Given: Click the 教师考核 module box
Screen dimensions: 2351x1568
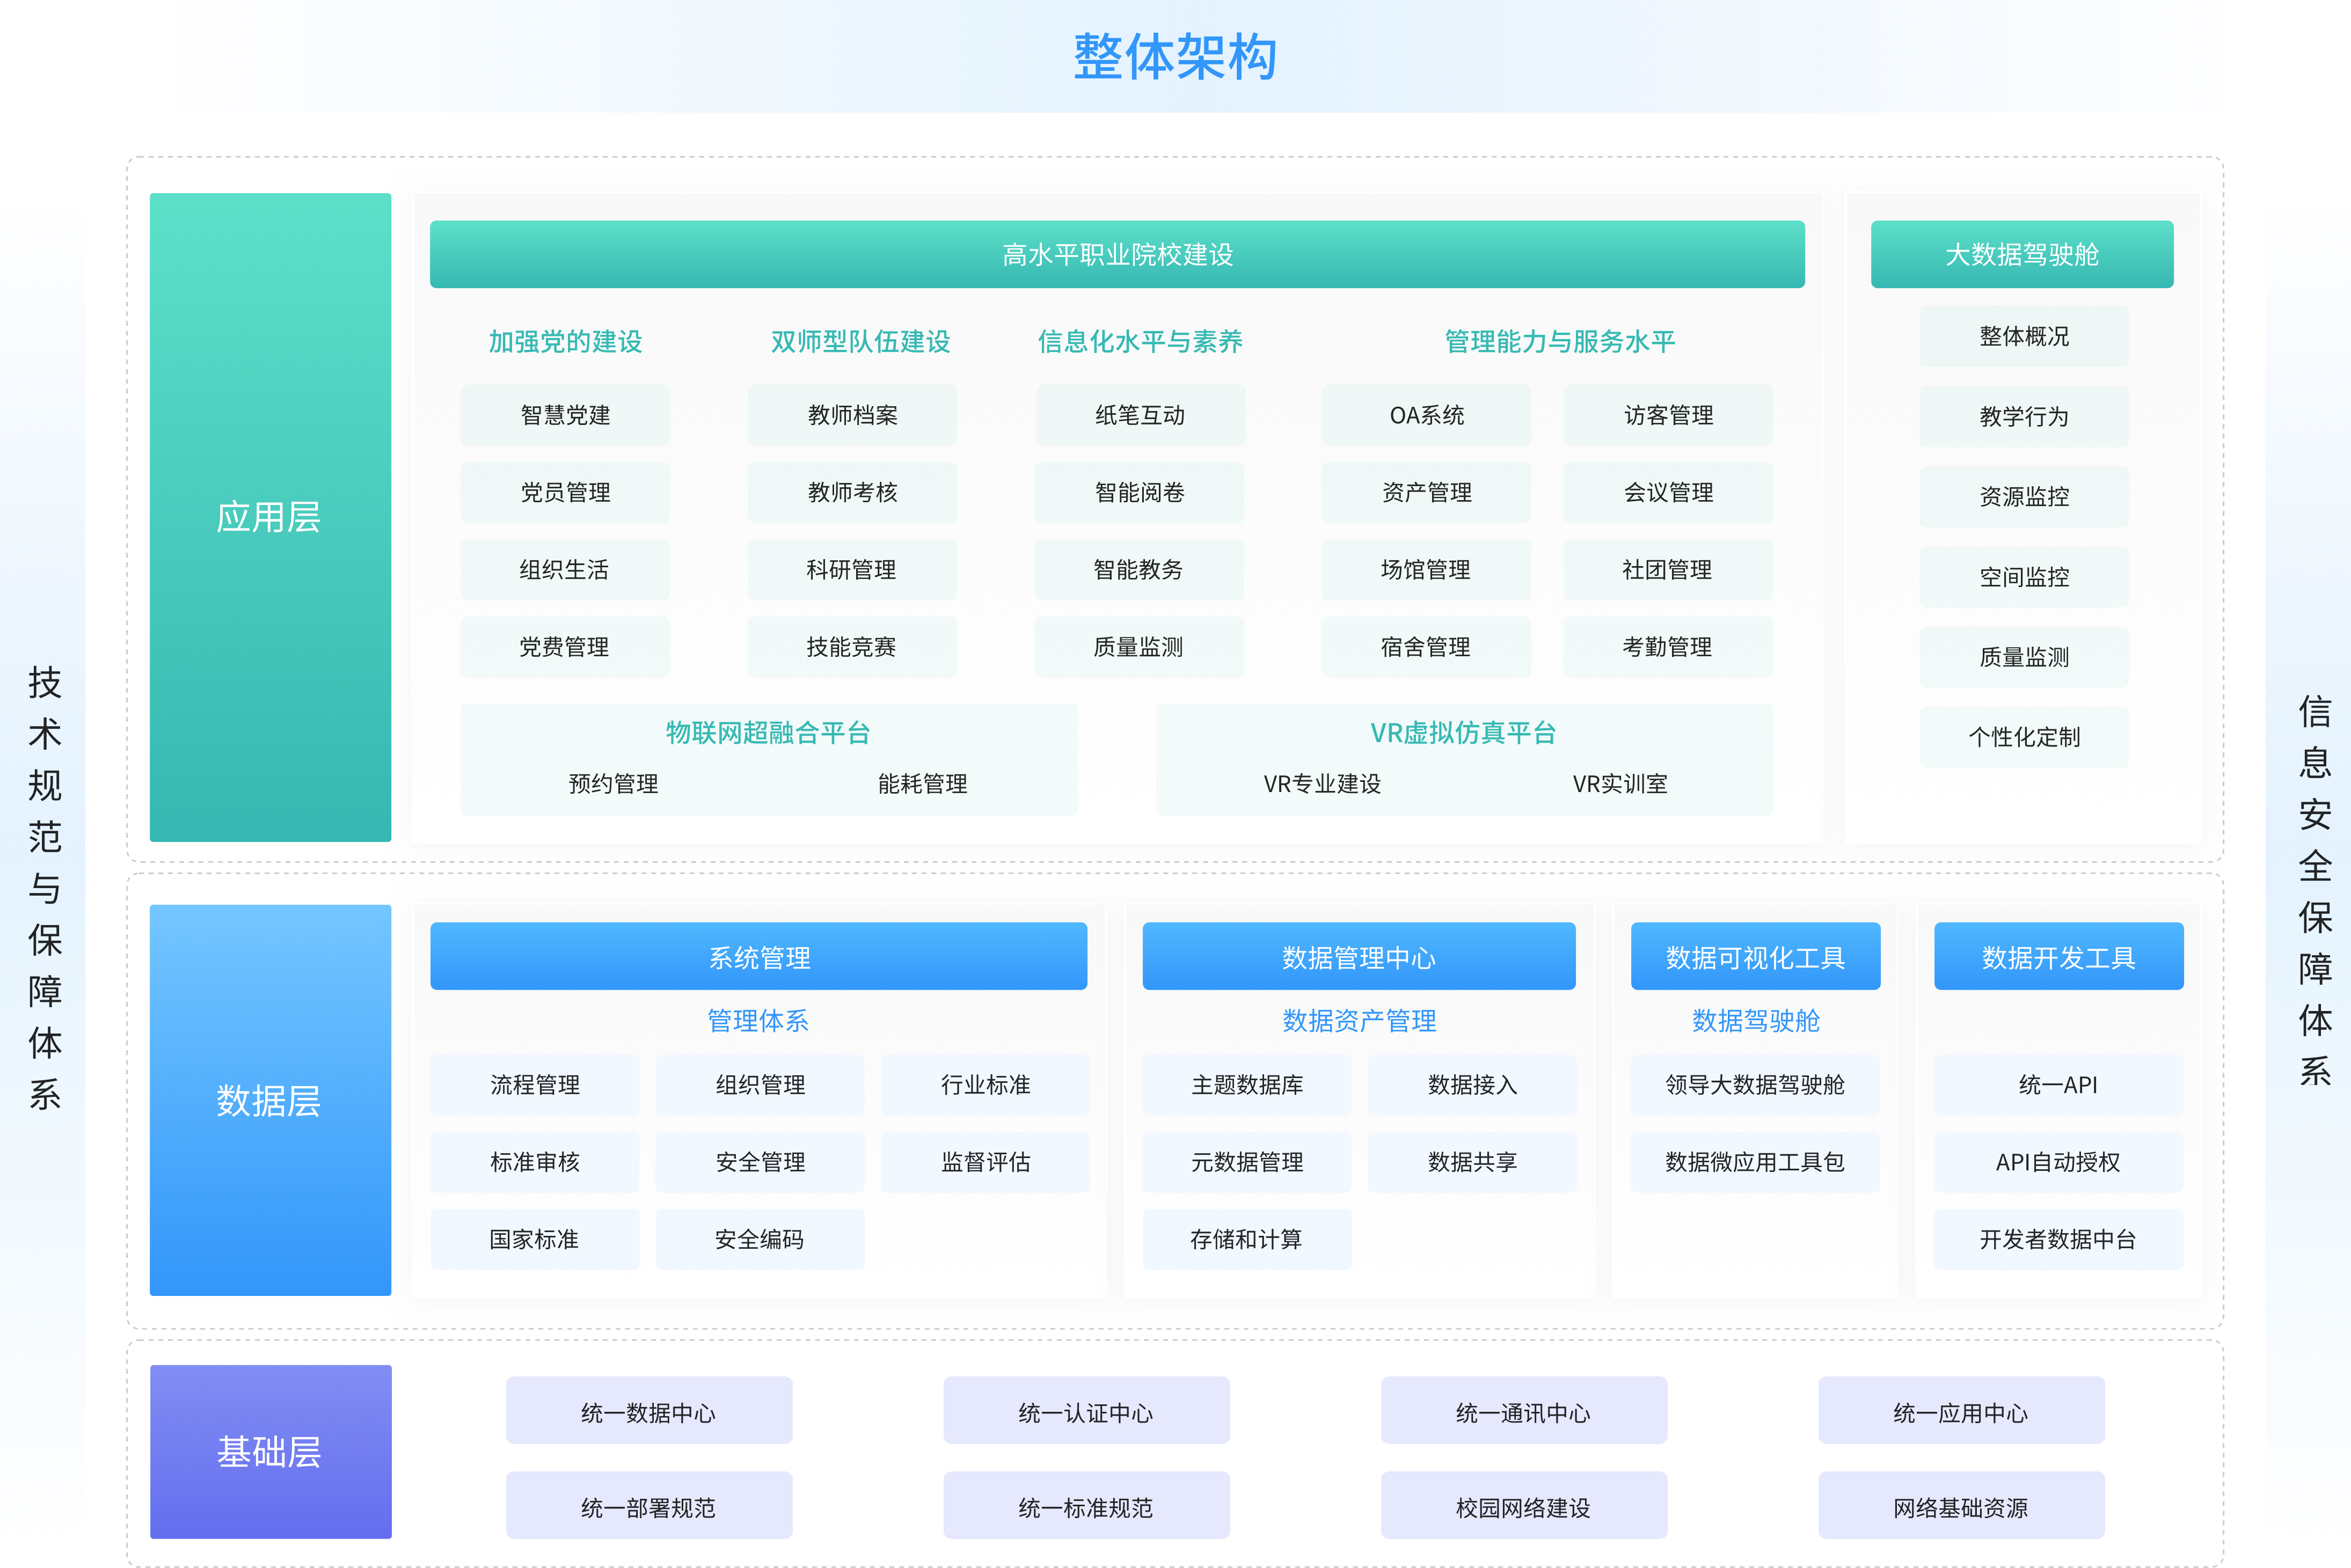Looking at the screenshot, I should (x=851, y=492).
